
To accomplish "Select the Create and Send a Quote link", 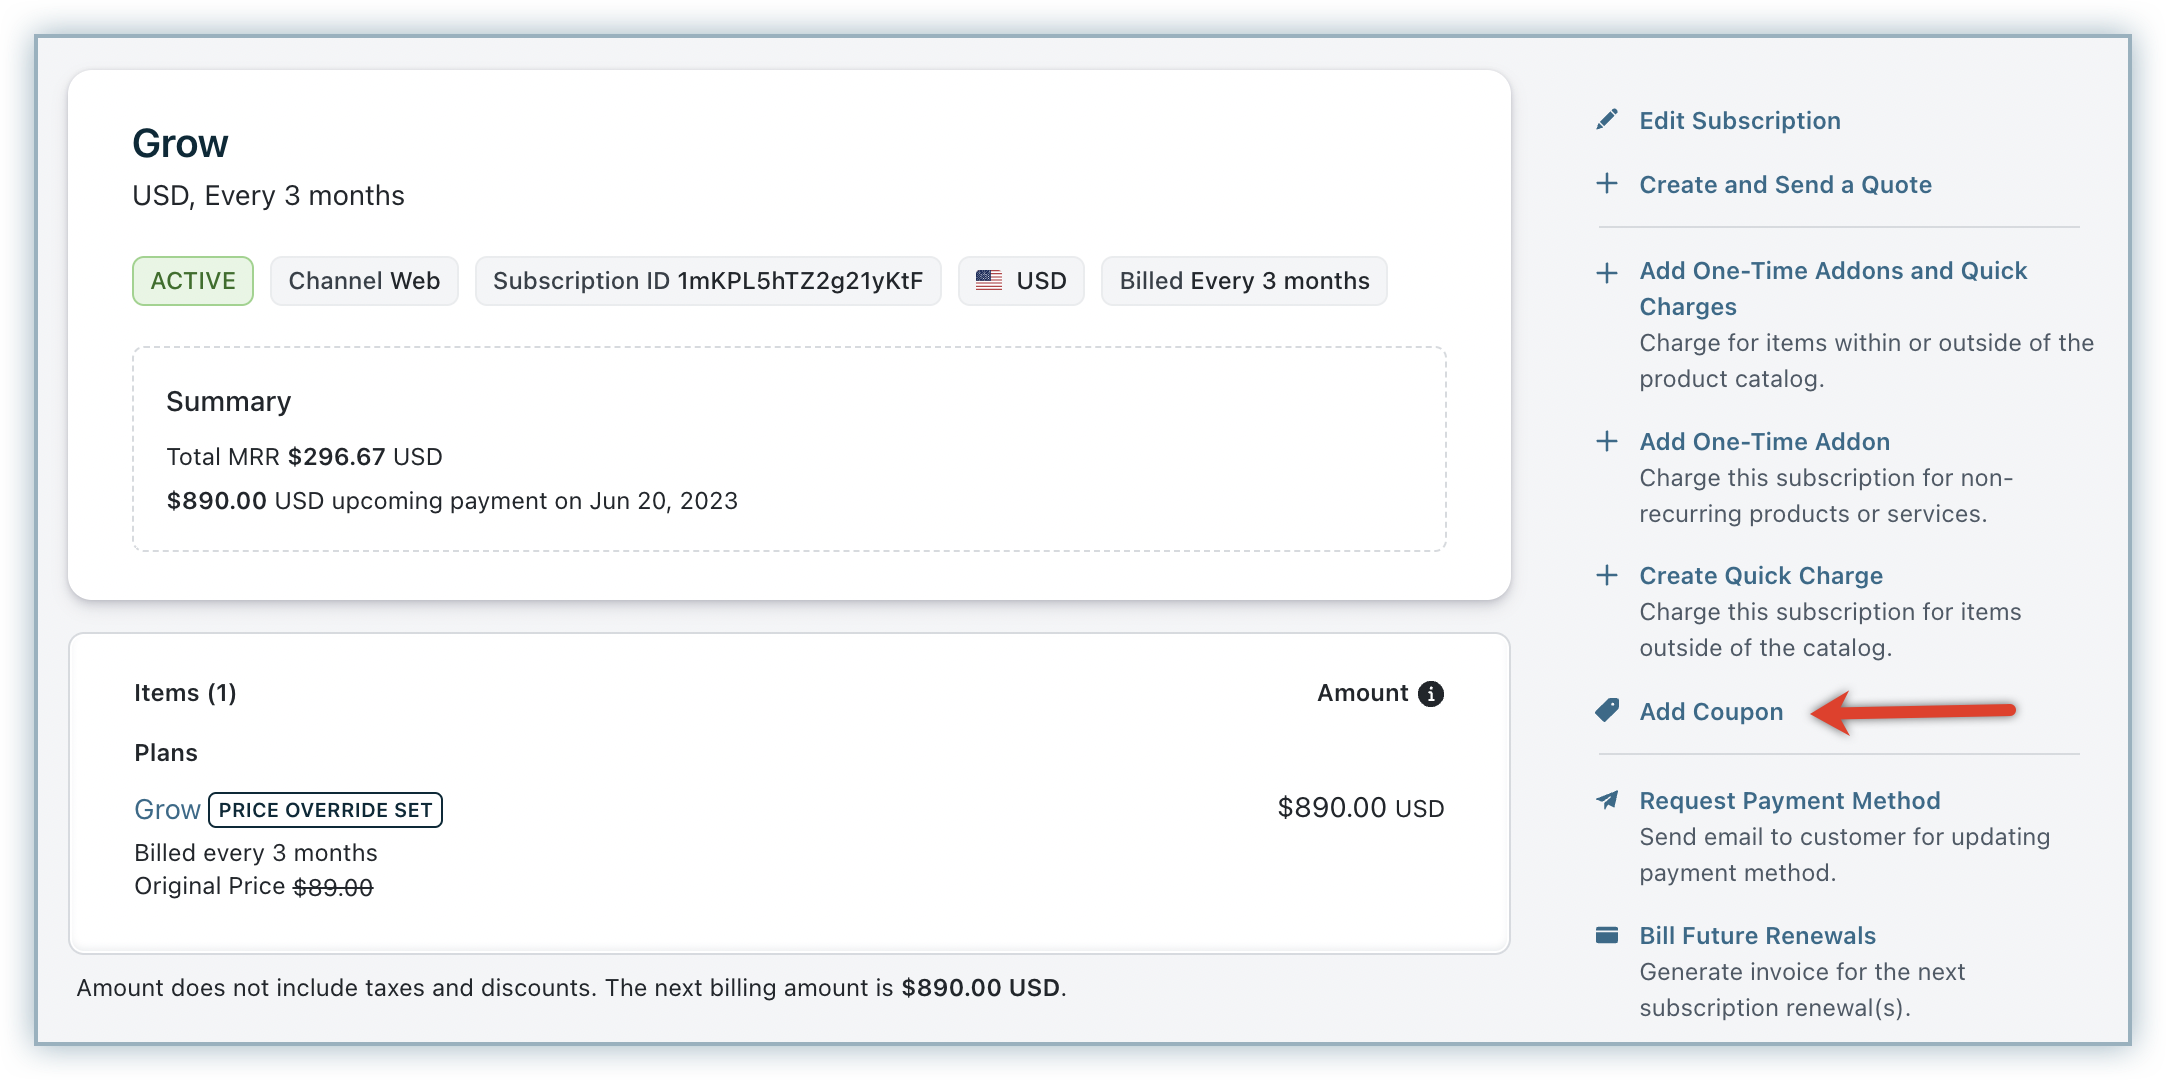I will click(x=1785, y=185).
